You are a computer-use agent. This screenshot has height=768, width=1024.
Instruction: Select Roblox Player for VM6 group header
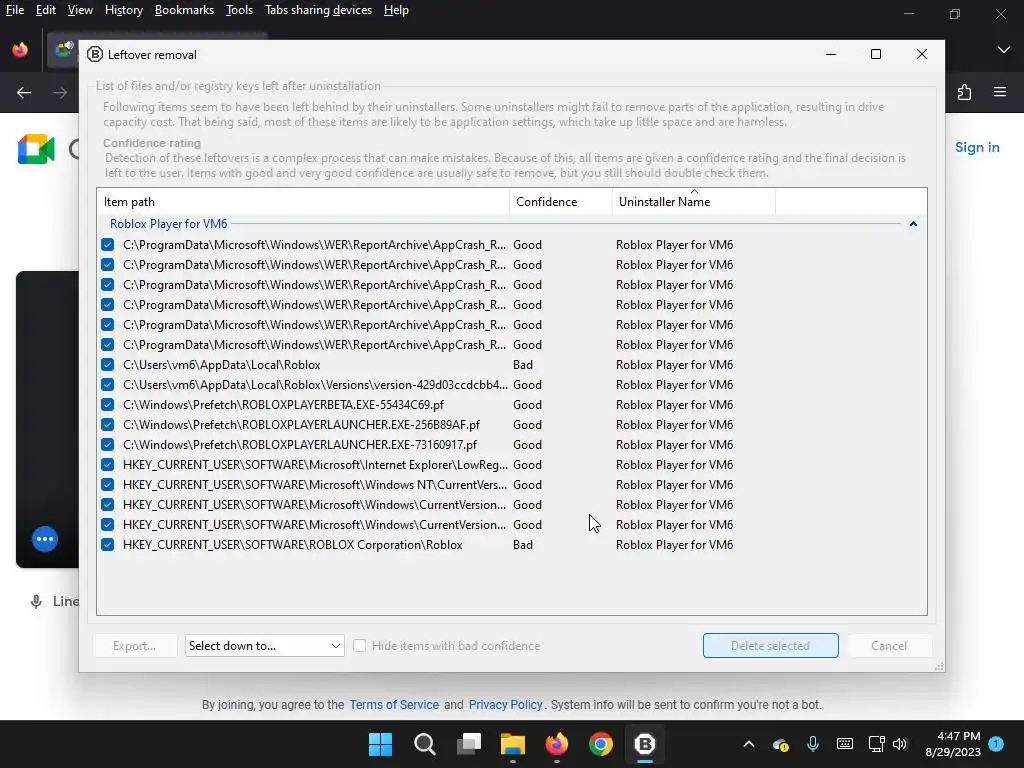(168, 223)
